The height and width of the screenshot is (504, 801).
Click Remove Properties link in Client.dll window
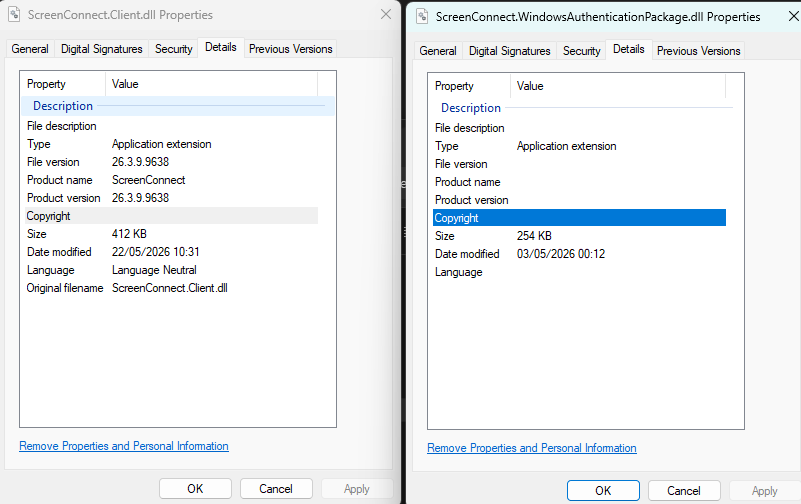(124, 446)
